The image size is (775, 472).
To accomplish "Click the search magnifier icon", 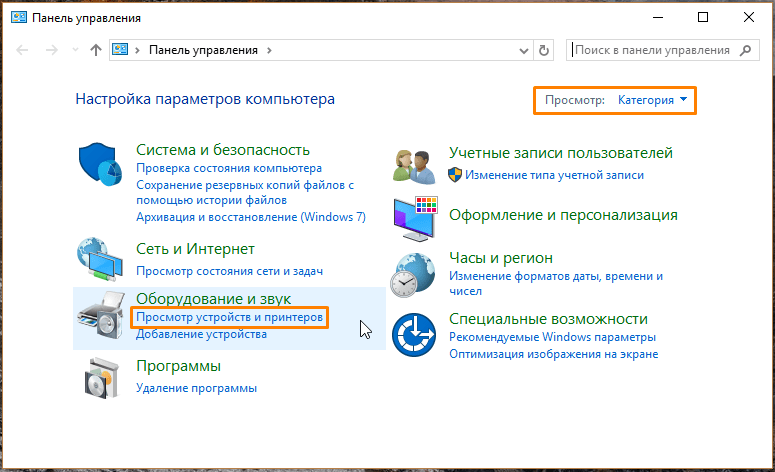I will tap(745, 50).
